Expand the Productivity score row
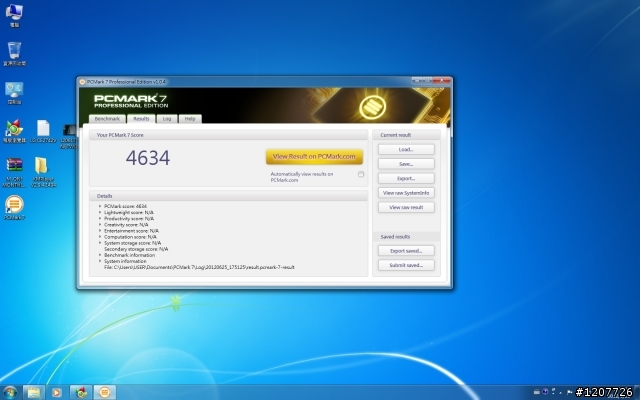 (100, 218)
